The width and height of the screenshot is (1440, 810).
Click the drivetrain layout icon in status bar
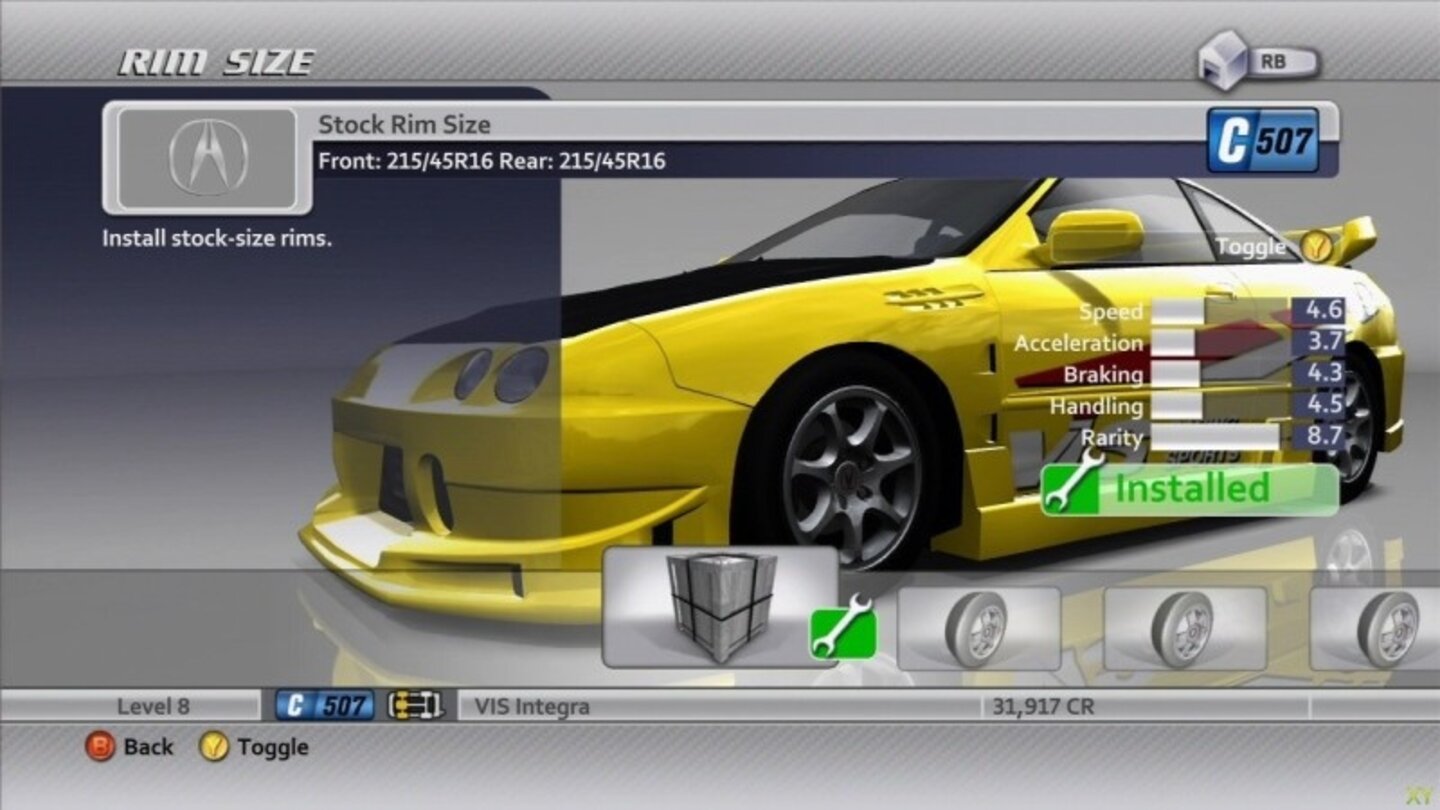click(415, 706)
